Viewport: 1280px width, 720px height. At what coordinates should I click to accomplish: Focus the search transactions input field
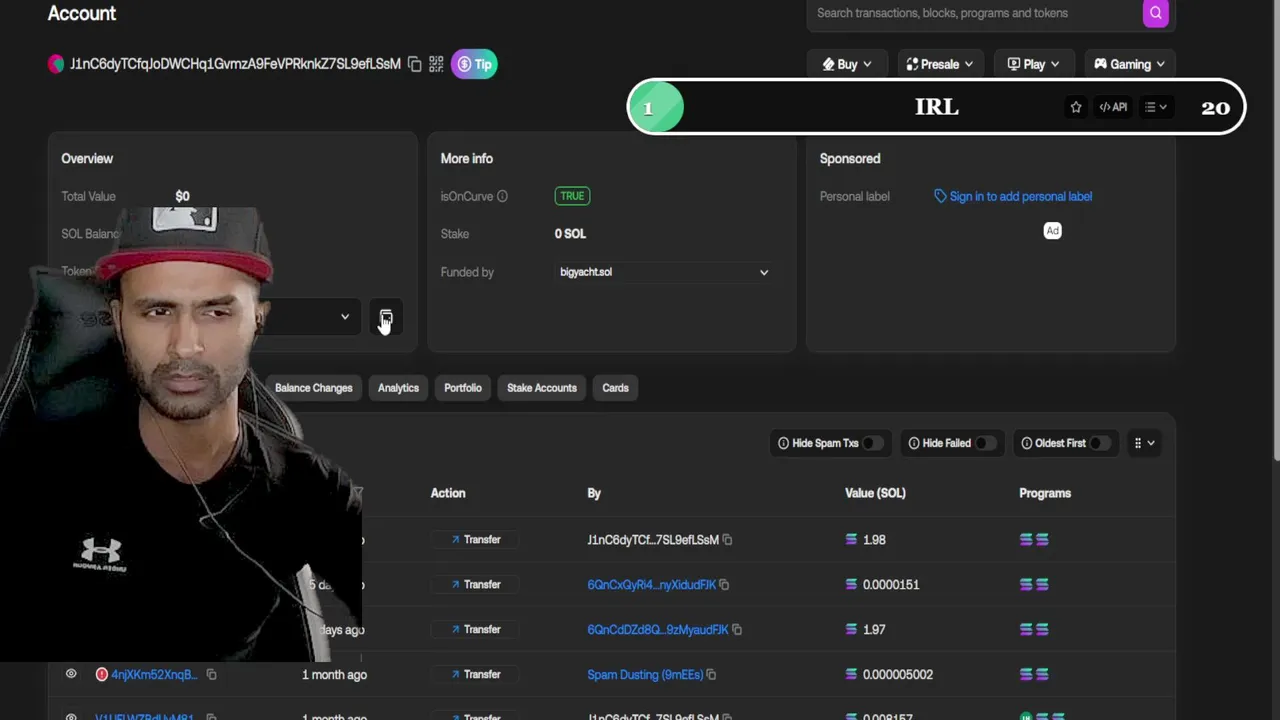point(975,13)
